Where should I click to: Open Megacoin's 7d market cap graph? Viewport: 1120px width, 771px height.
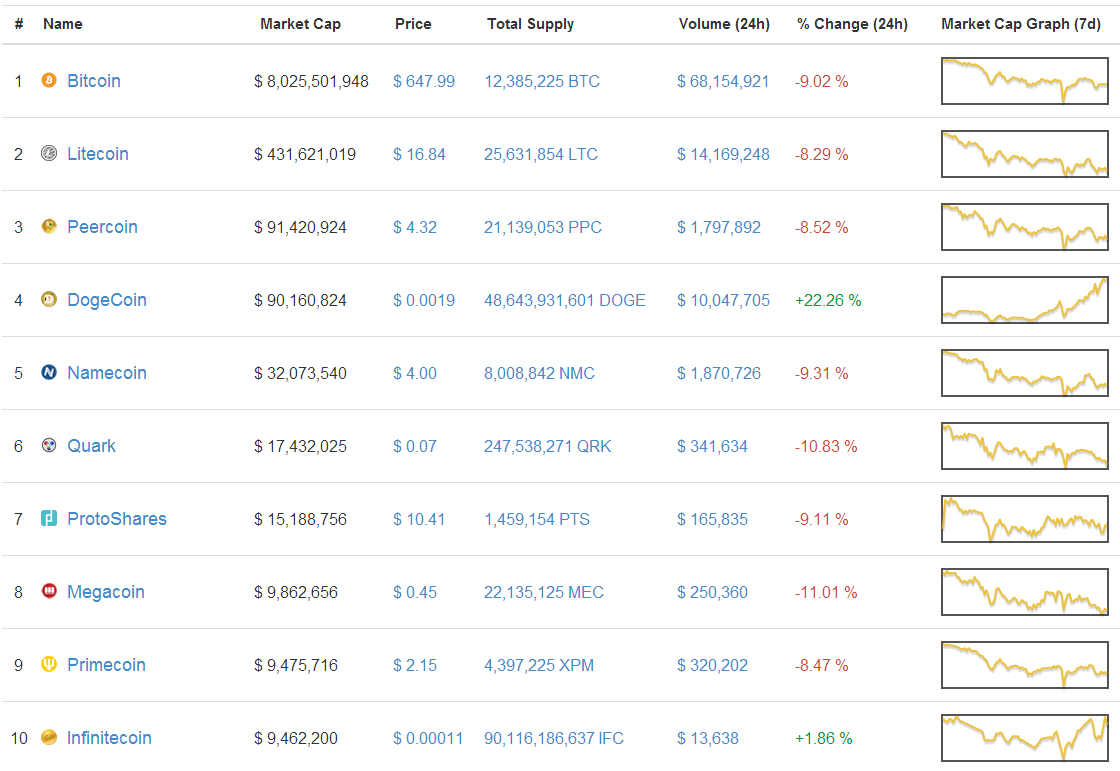click(x=1025, y=592)
